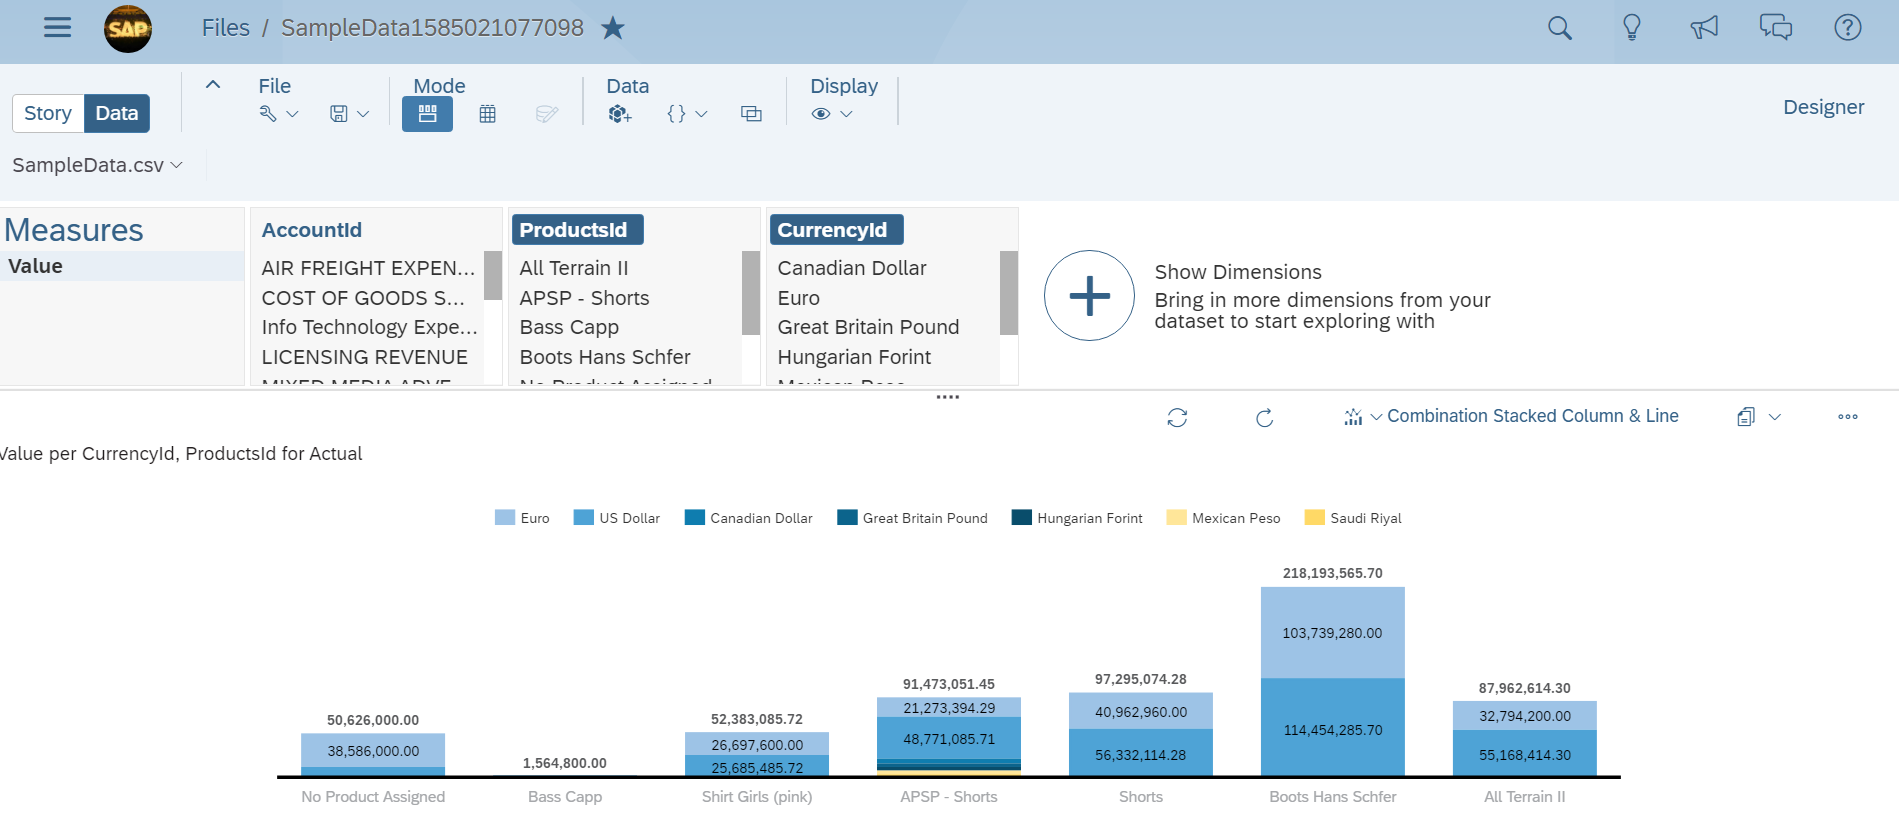The width and height of the screenshot is (1899, 817).
Task: Open the save options dropdown
Action: coord(349,114)
